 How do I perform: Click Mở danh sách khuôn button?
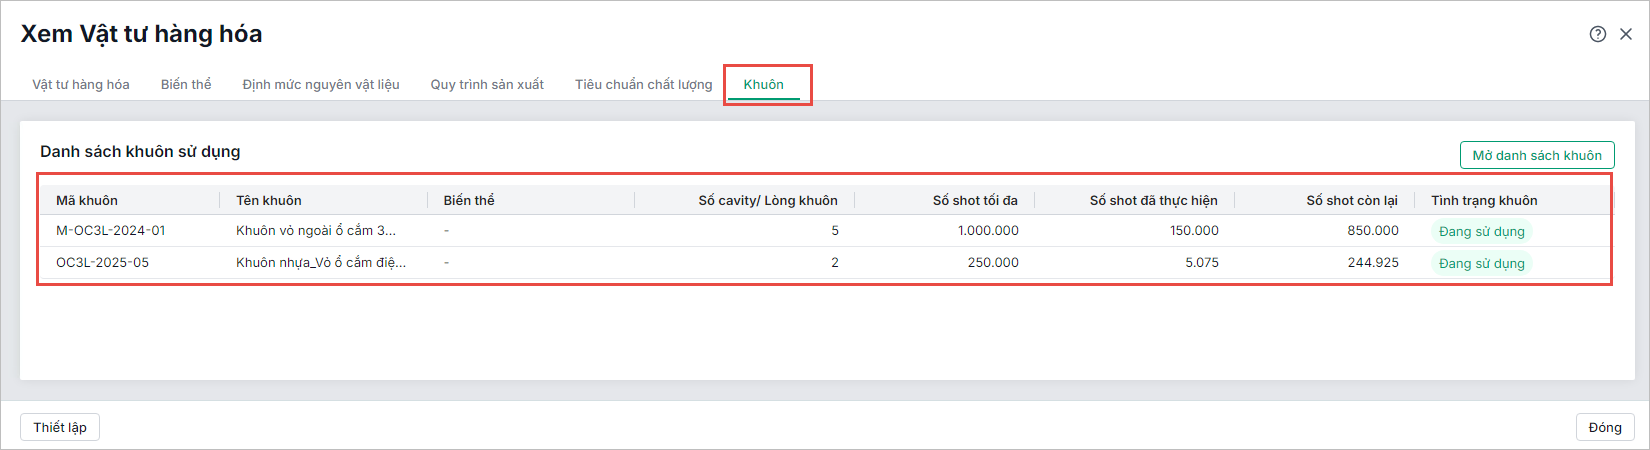1537,155
